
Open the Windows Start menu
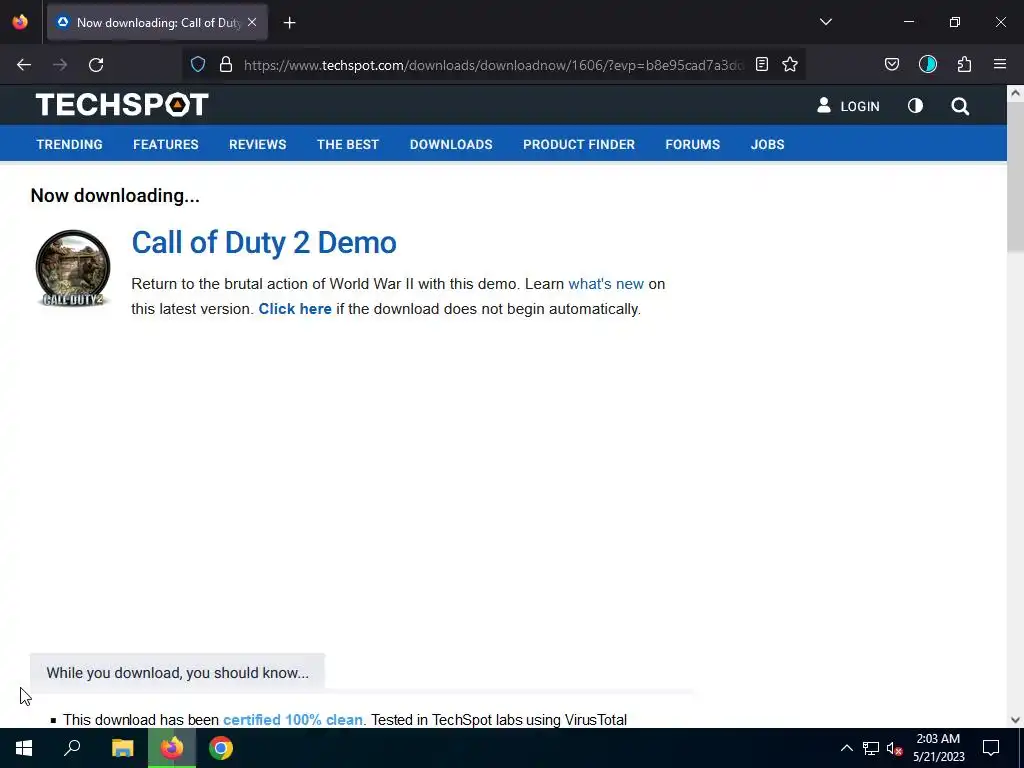click(x=24, y=748)
